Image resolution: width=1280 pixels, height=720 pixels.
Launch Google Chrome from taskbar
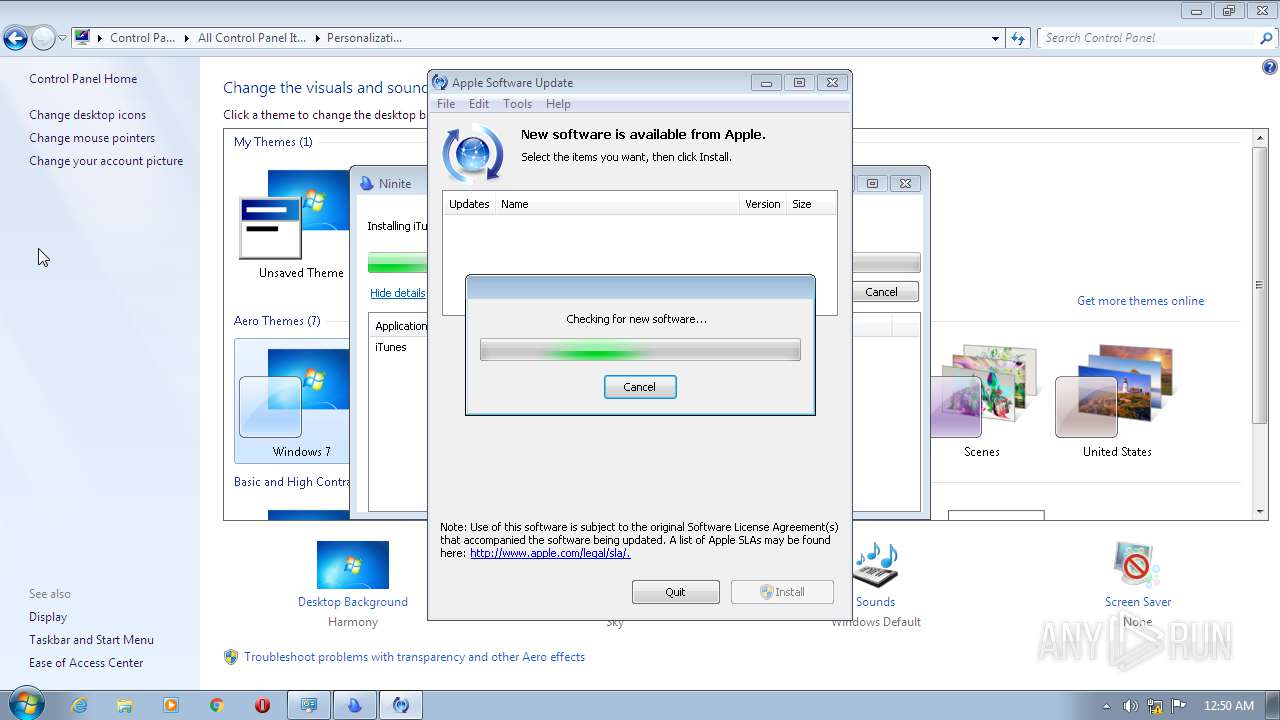tap(217, 705)
